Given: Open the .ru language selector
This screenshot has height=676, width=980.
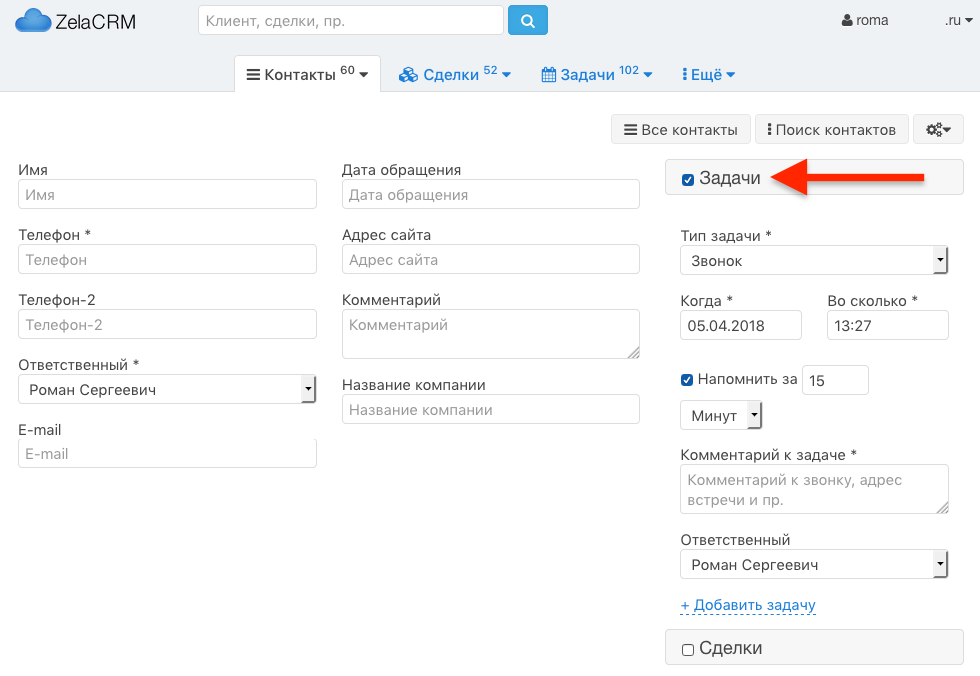Looking at the screenshot, I should (x=958, y=21).
